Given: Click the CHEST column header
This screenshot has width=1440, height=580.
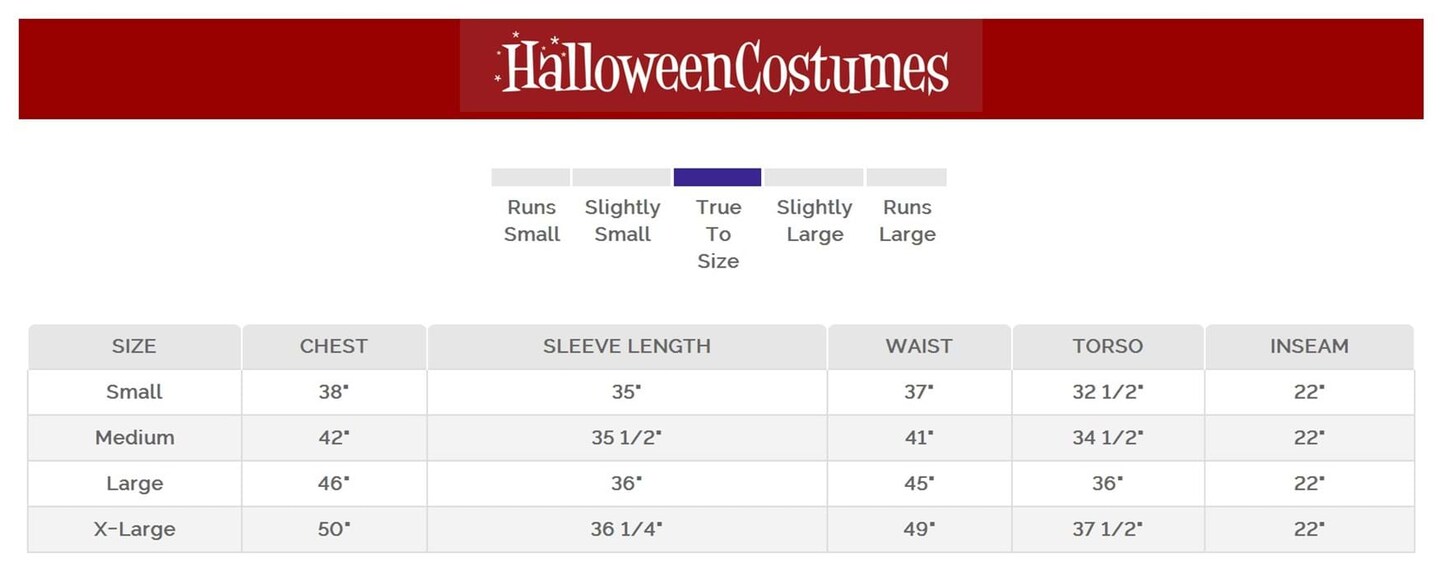Looking at the screenshot, I should point(334,346).
